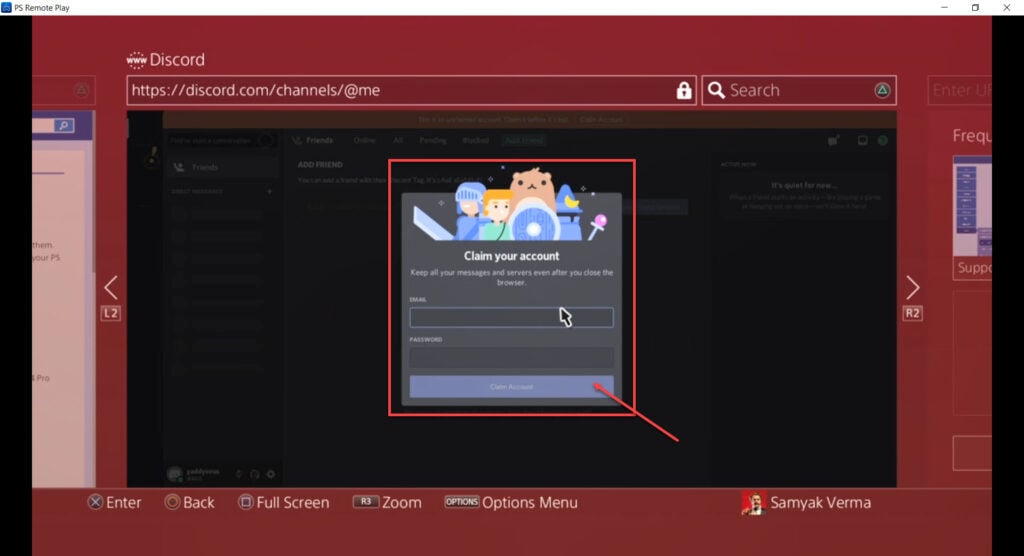Go to previous page with left chevron
The width and height of the screenshot is (1024, 556).
point(111,287)
